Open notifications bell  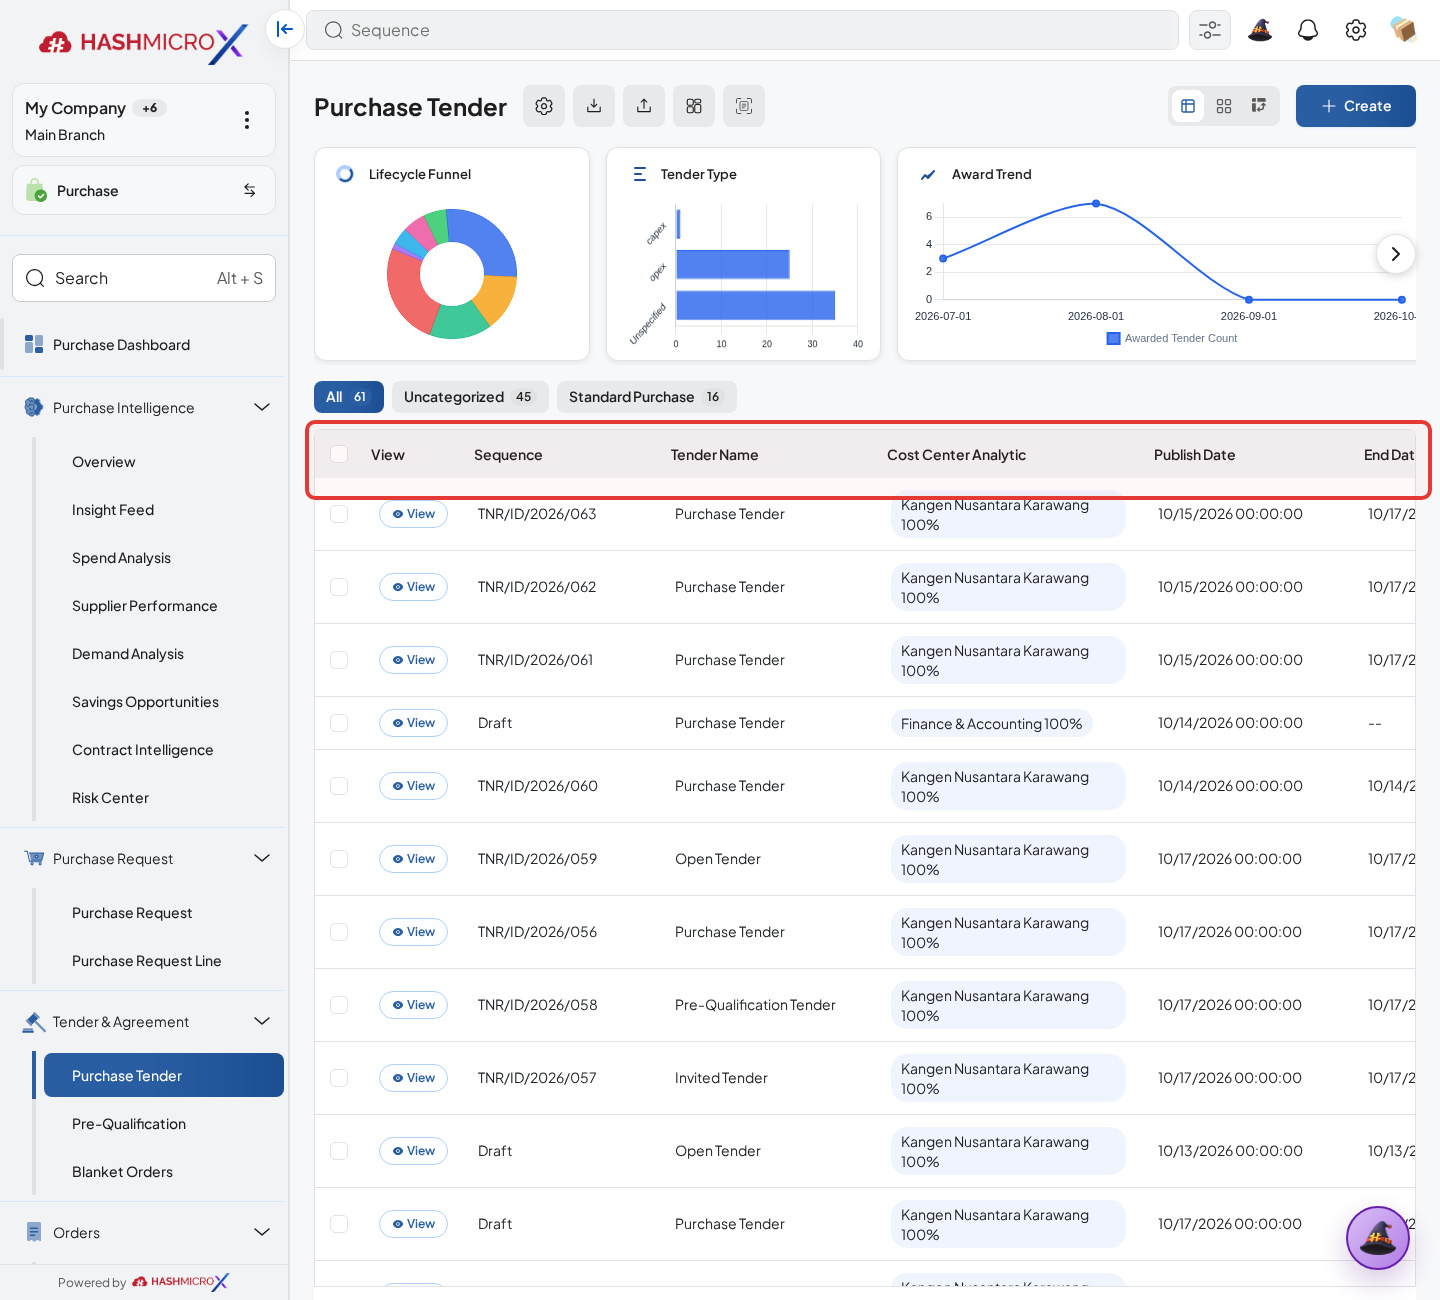coord(1308,30)
